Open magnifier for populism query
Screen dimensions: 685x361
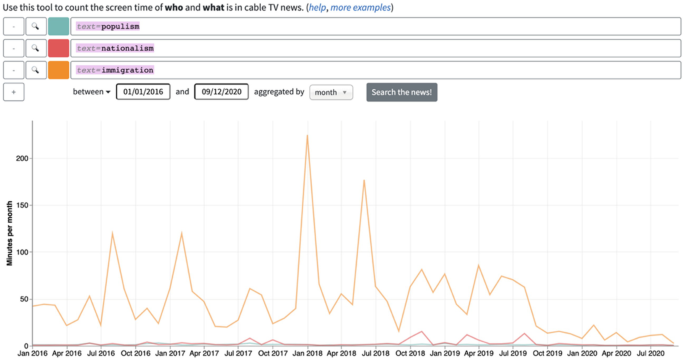pos(36,26)
